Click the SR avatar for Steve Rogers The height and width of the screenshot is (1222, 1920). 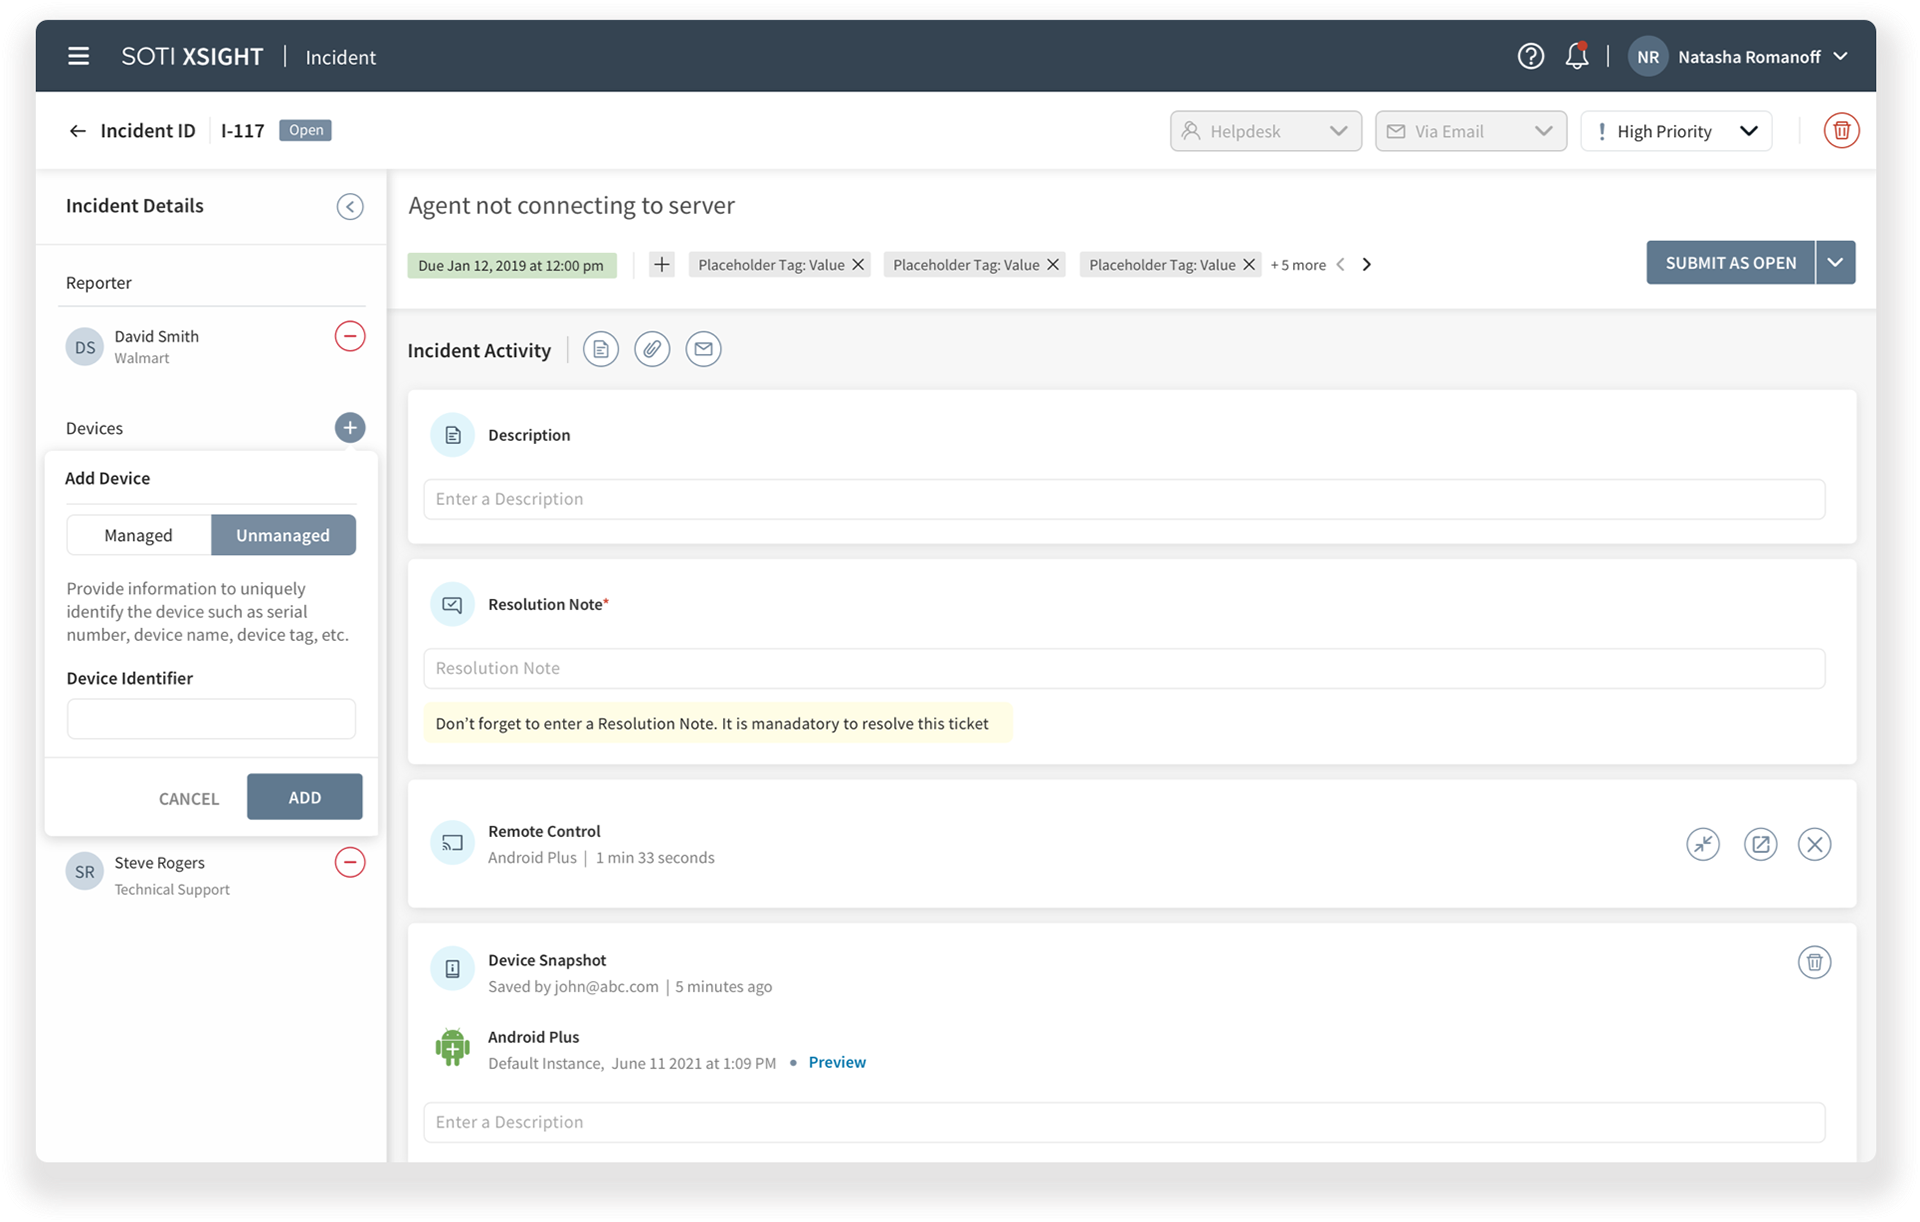click(x=85, y=872)
